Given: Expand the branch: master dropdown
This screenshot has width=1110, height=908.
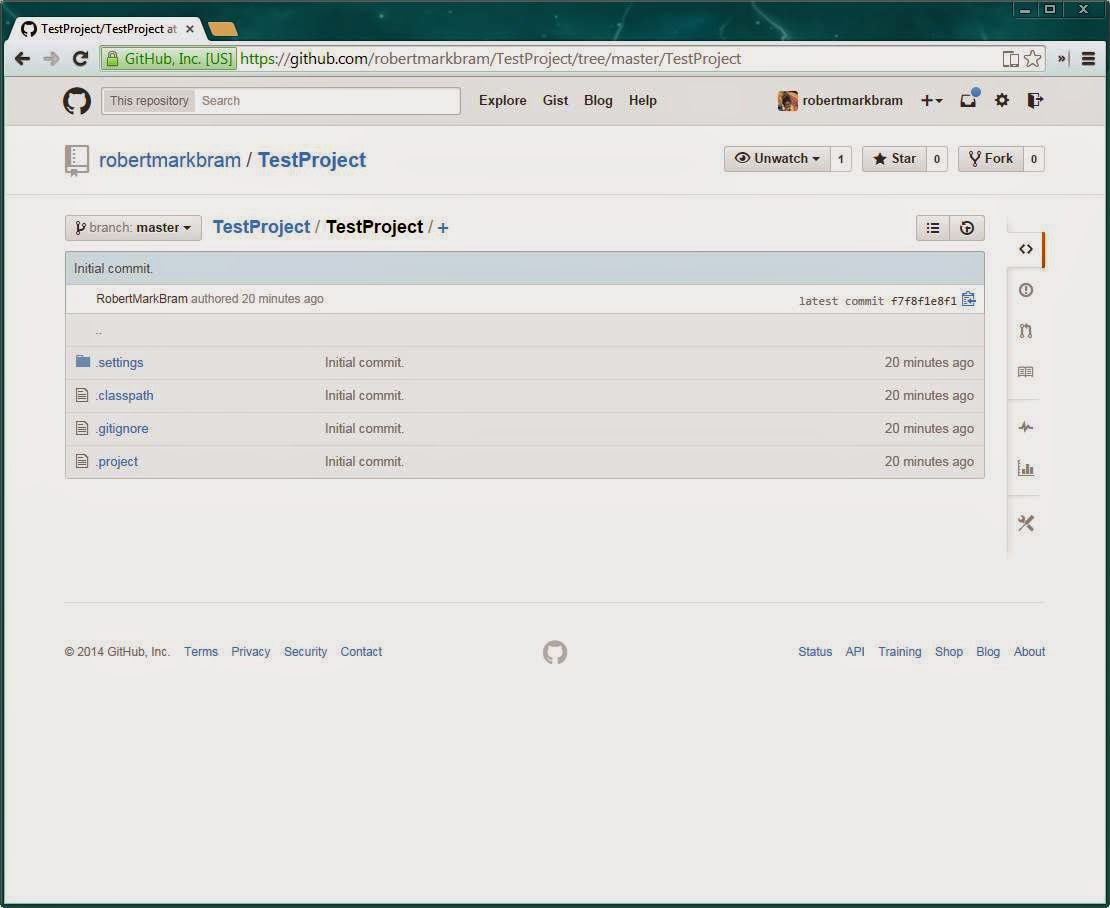Looking at the screenshot, I should point(133,227).
